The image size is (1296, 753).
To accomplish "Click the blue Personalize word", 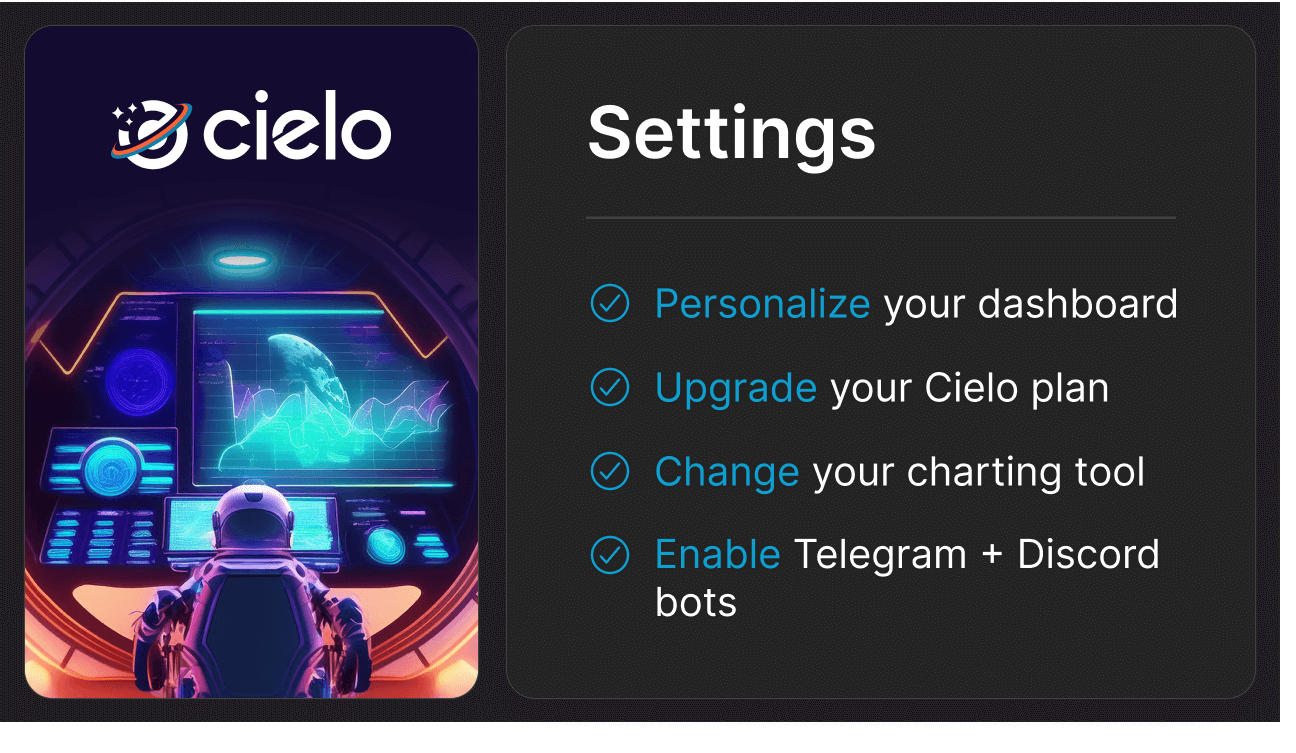I will click(762, 303).
